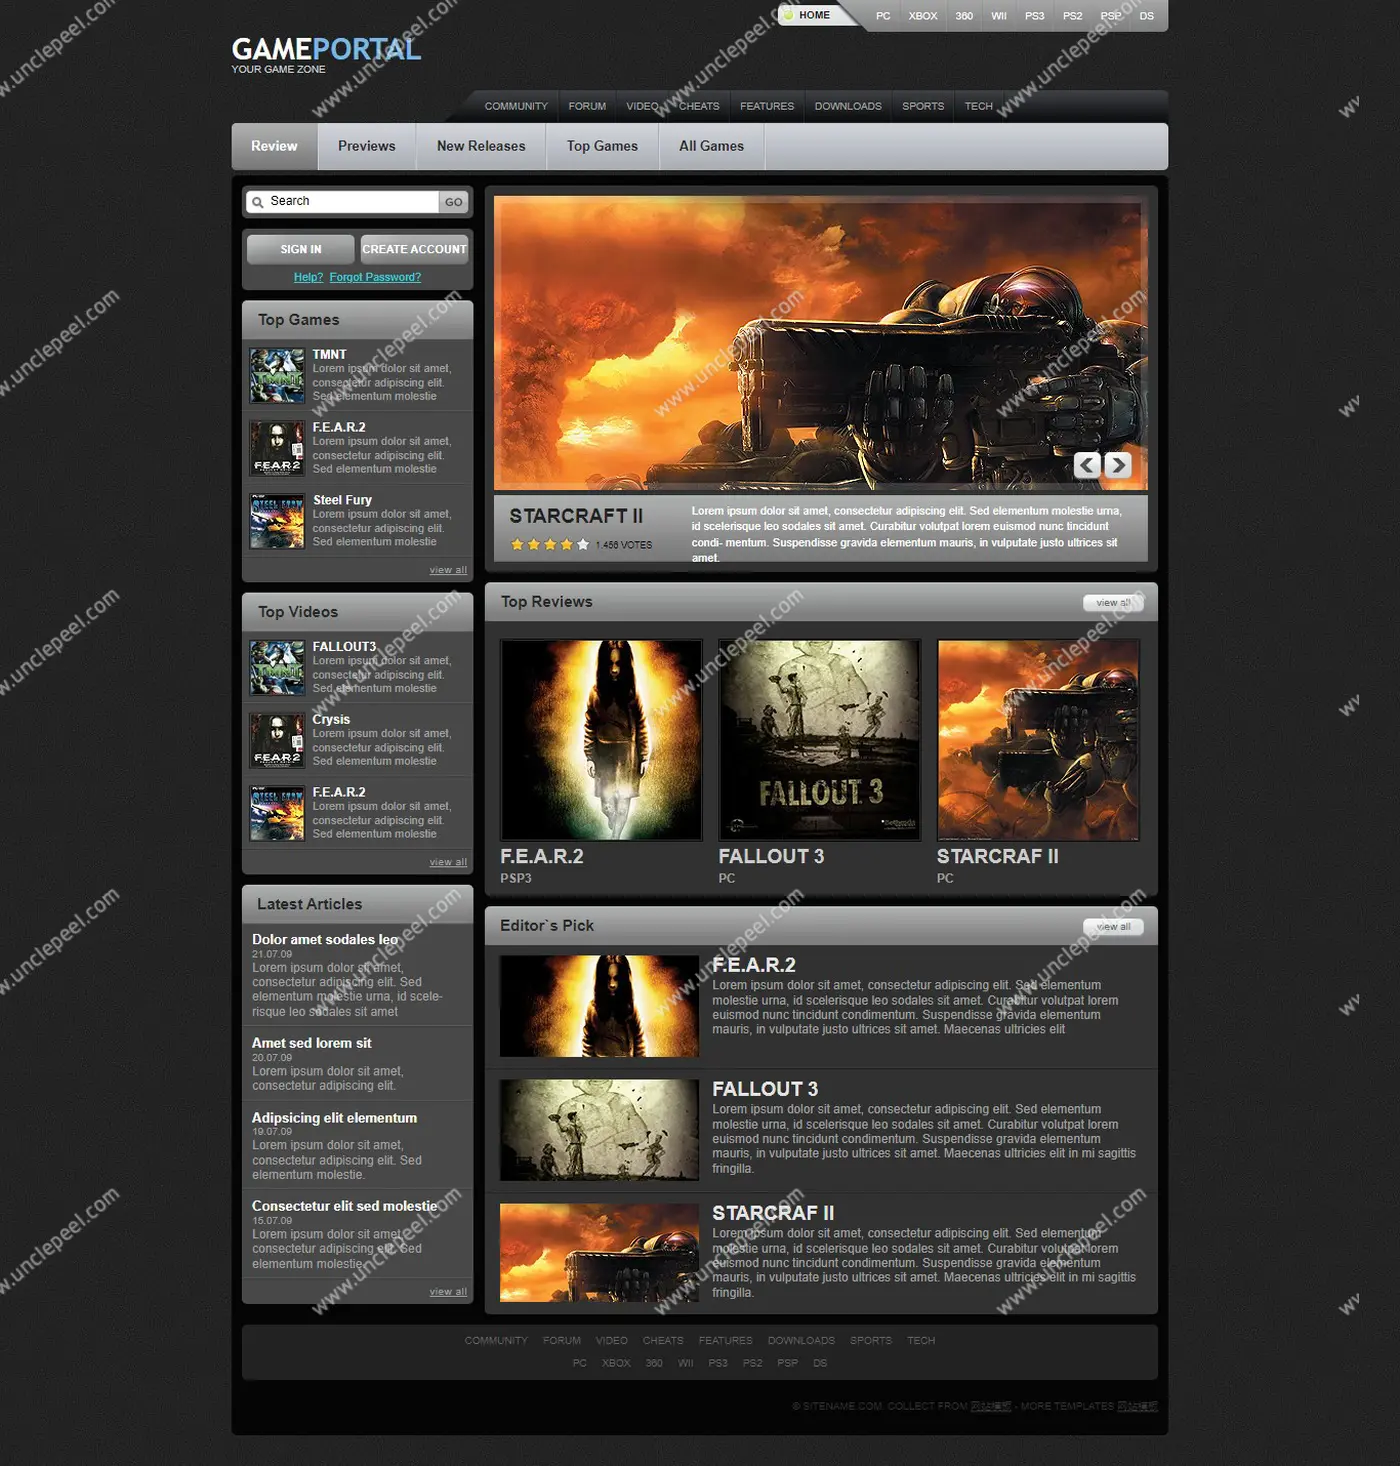Select the 360 platform in top bar
The height and width of the screenshot is (1466, 1400).
(964, 16)
